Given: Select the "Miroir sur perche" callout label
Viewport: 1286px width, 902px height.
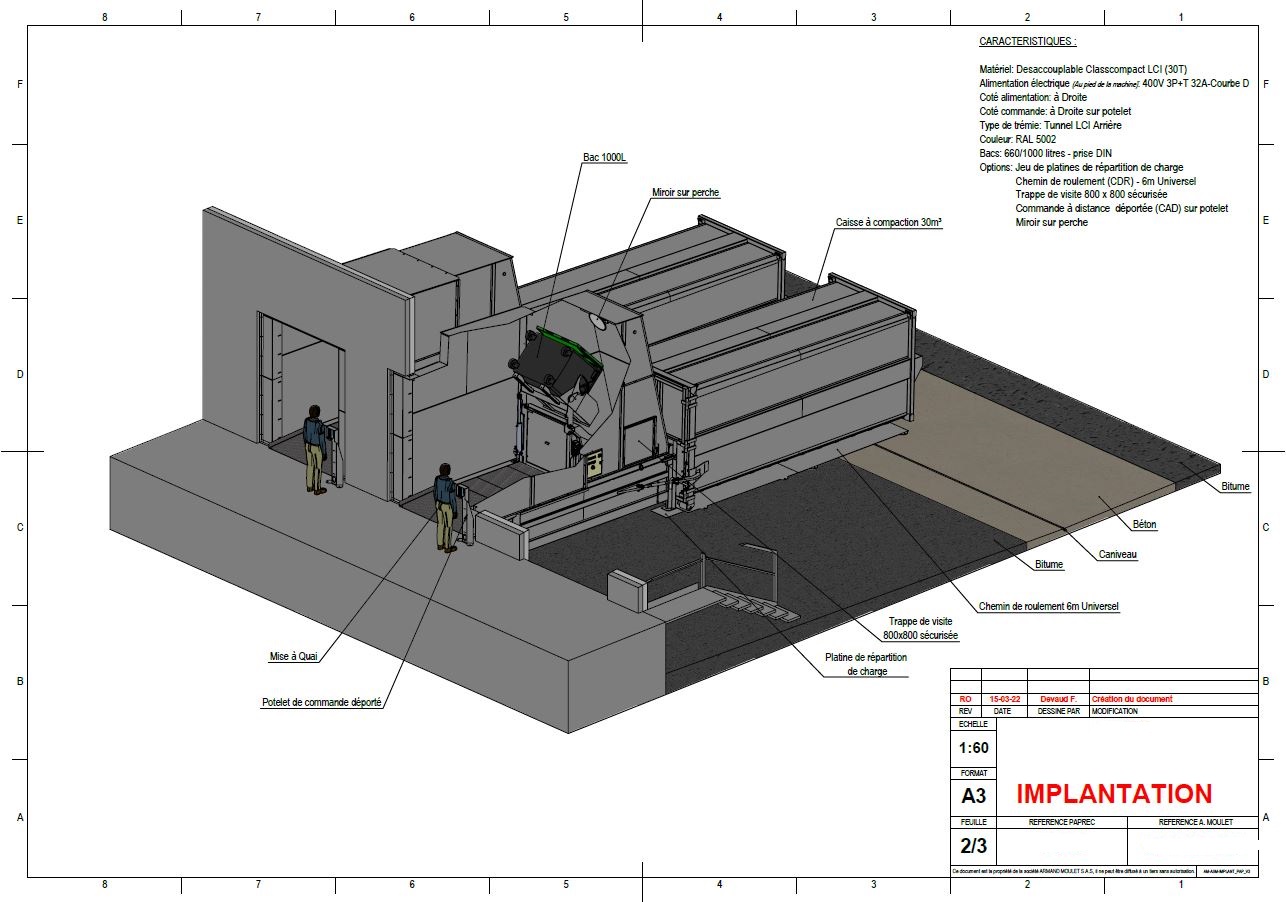Looking at the screenshot, I should pyautogui.click(x=685, y=192).
